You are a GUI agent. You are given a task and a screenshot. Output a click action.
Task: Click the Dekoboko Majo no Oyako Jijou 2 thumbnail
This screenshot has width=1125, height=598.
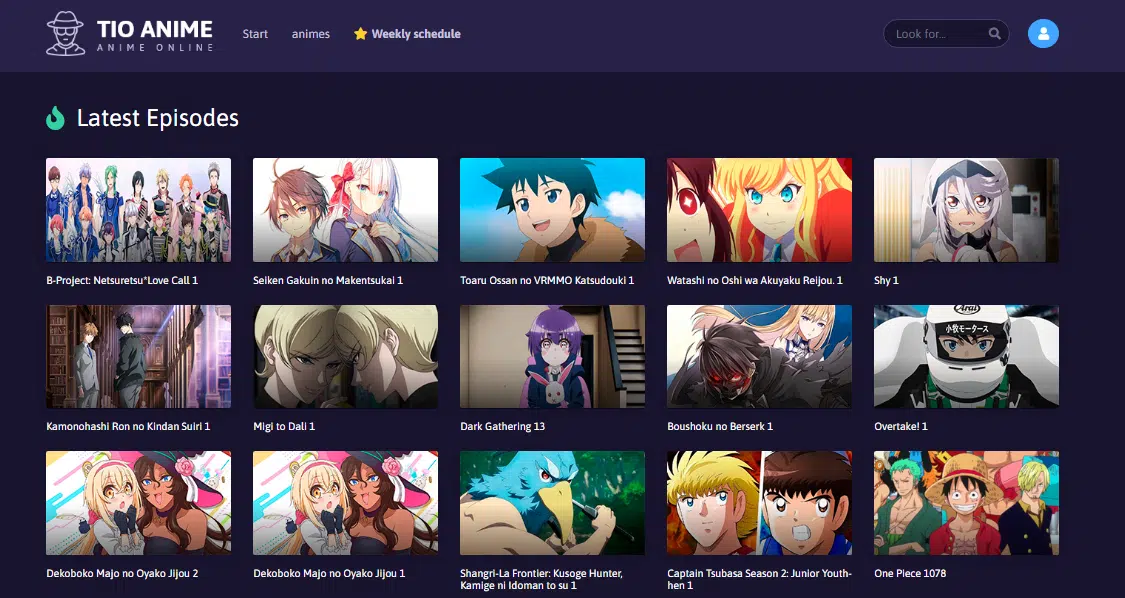tap(138, 503)
